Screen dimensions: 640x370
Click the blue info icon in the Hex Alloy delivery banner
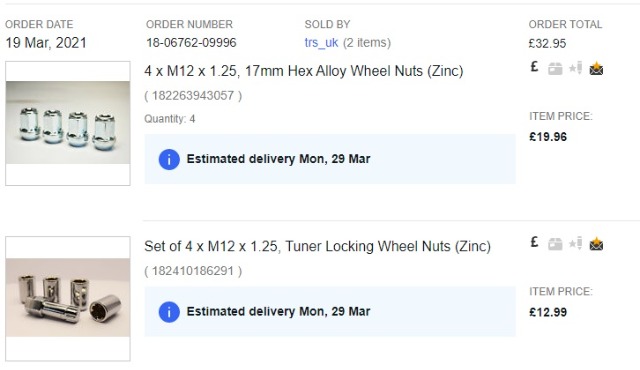[x=169, y=159]
